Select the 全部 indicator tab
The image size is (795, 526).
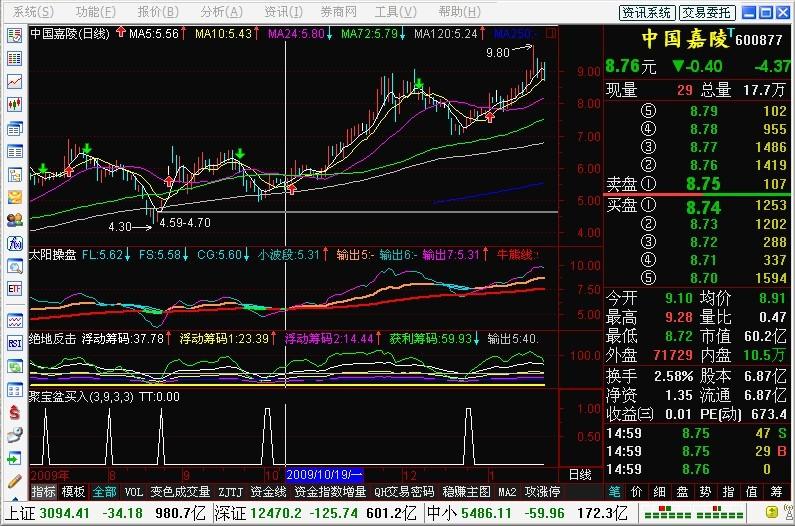pyautogui.click(x=104, y=492)
